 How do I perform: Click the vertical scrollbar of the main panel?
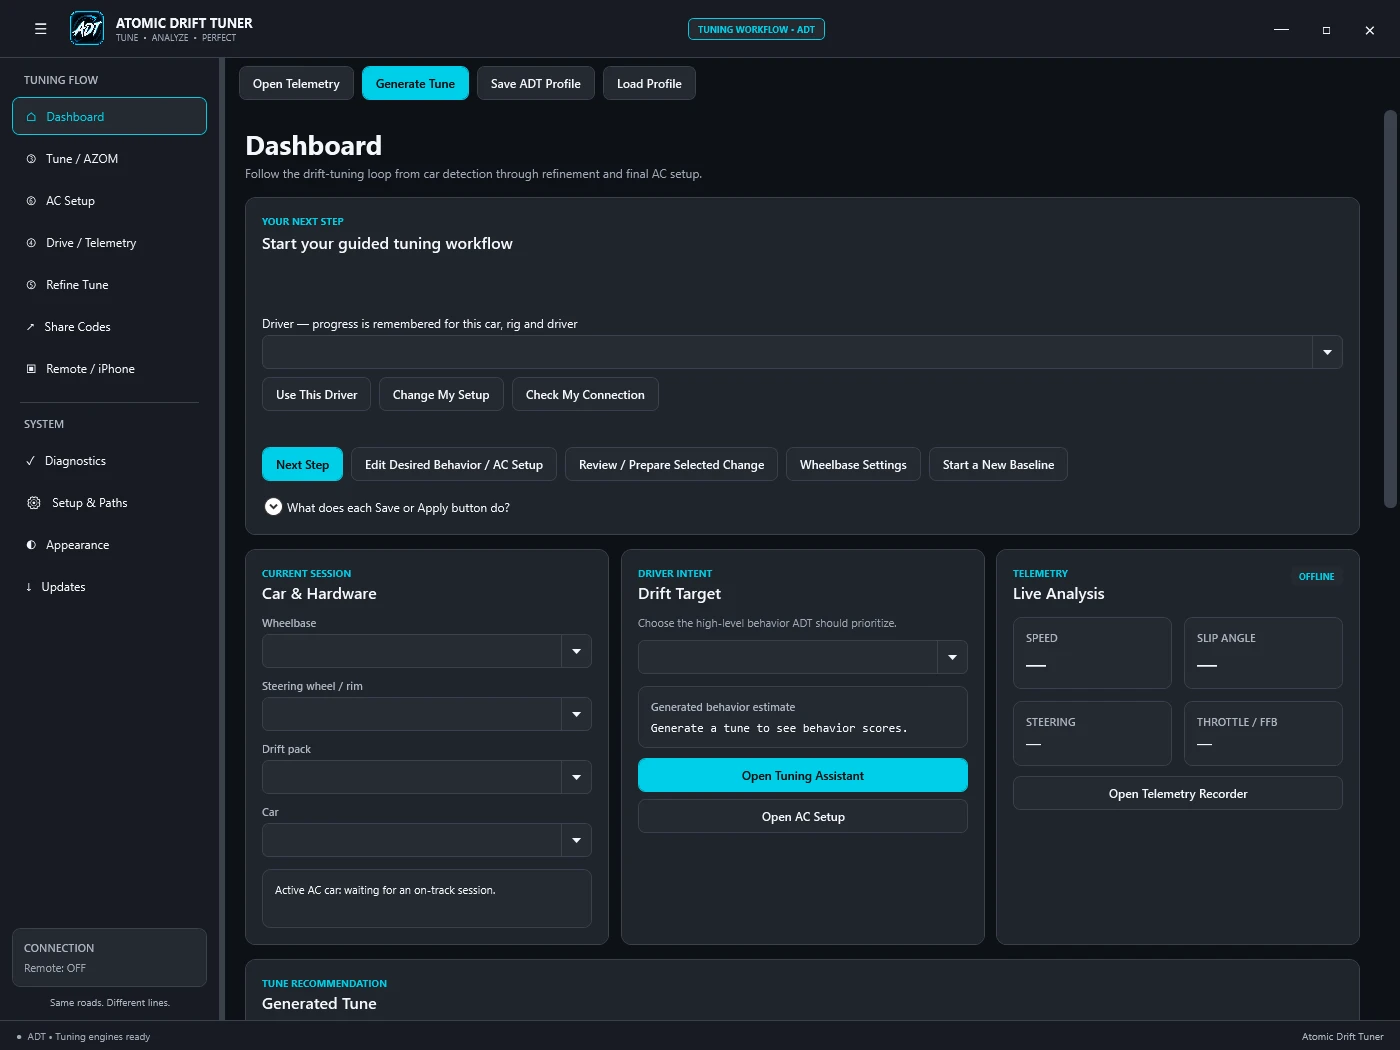(1390, 309)
